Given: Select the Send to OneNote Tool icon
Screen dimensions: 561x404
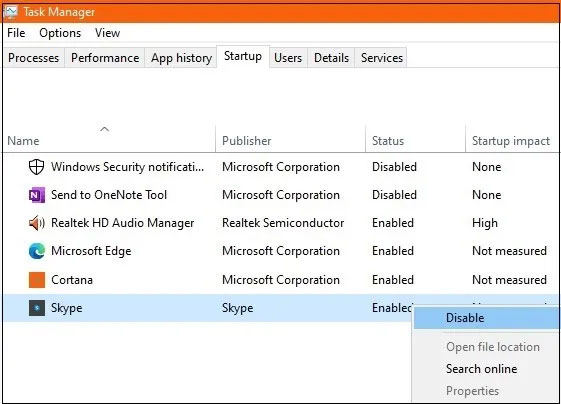Looking at the screenshot, I should (x=37, y=195).
